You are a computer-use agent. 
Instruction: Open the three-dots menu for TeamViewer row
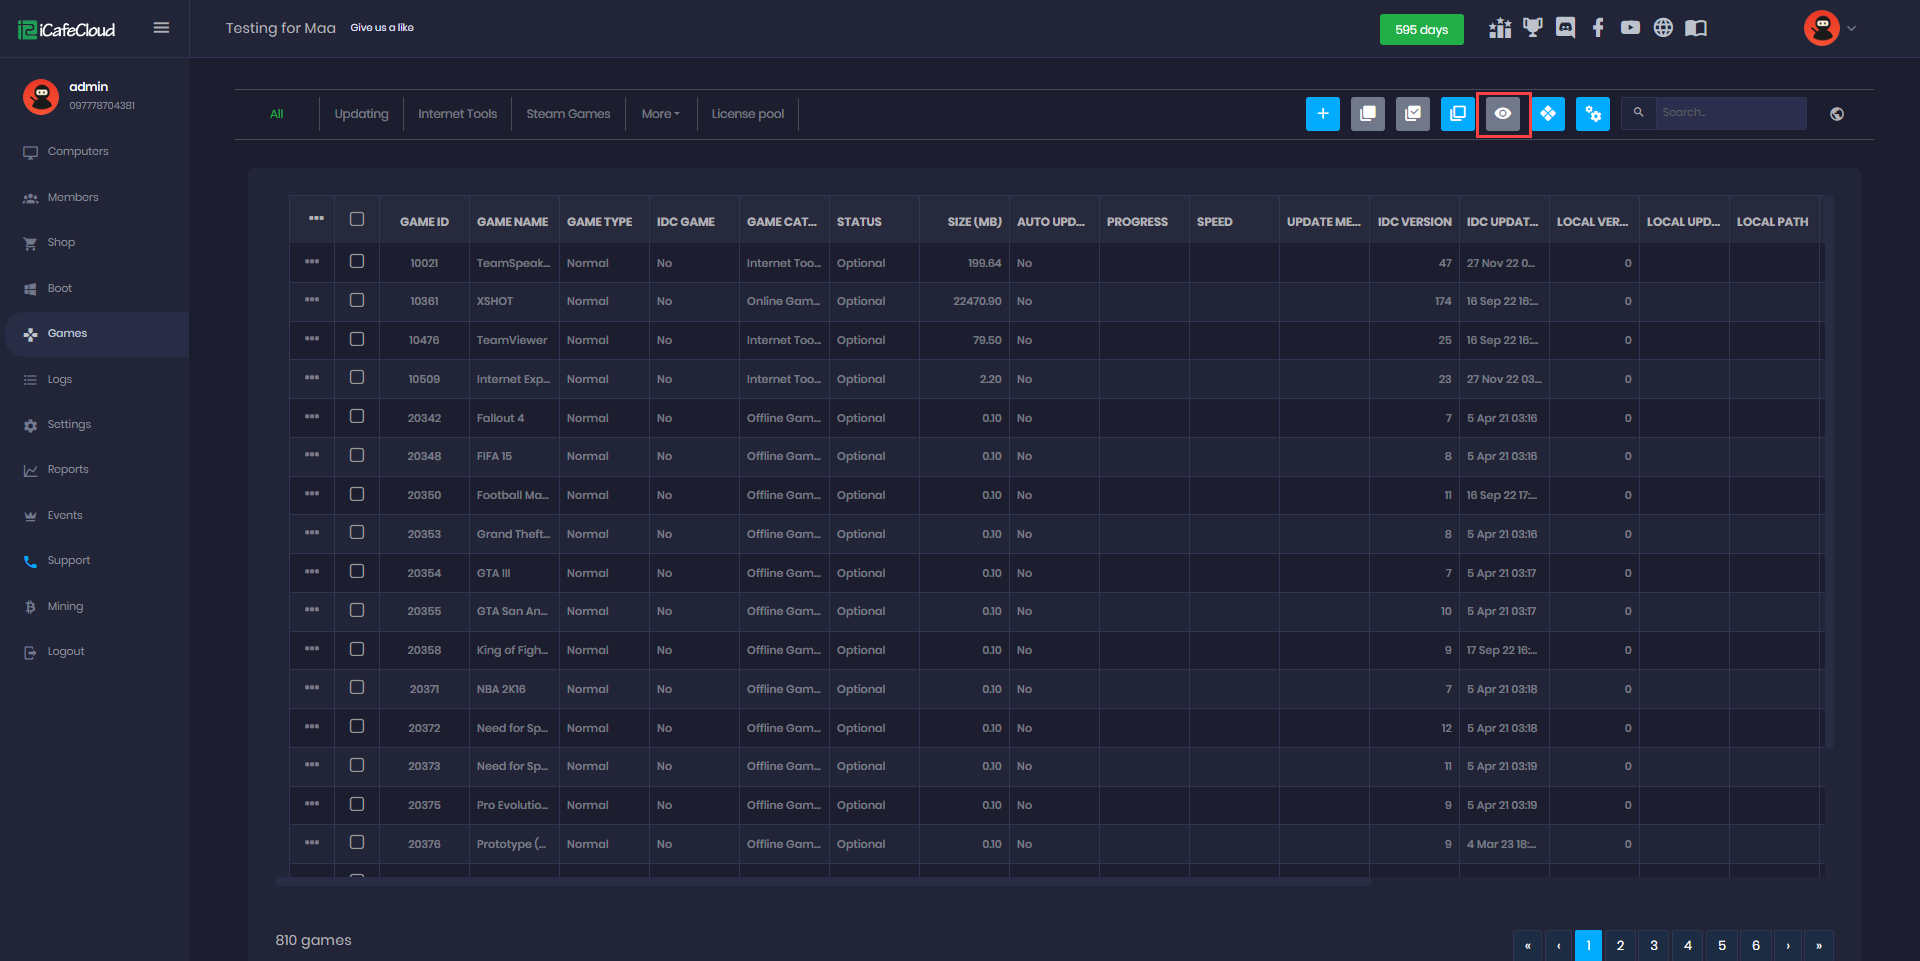[312, 339]
